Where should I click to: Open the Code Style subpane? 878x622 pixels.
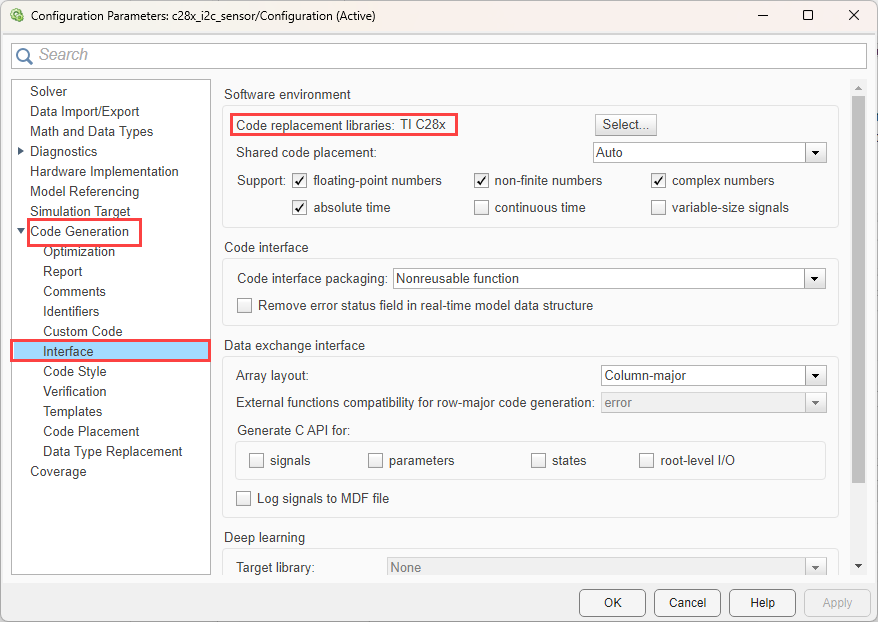[74, 371]
